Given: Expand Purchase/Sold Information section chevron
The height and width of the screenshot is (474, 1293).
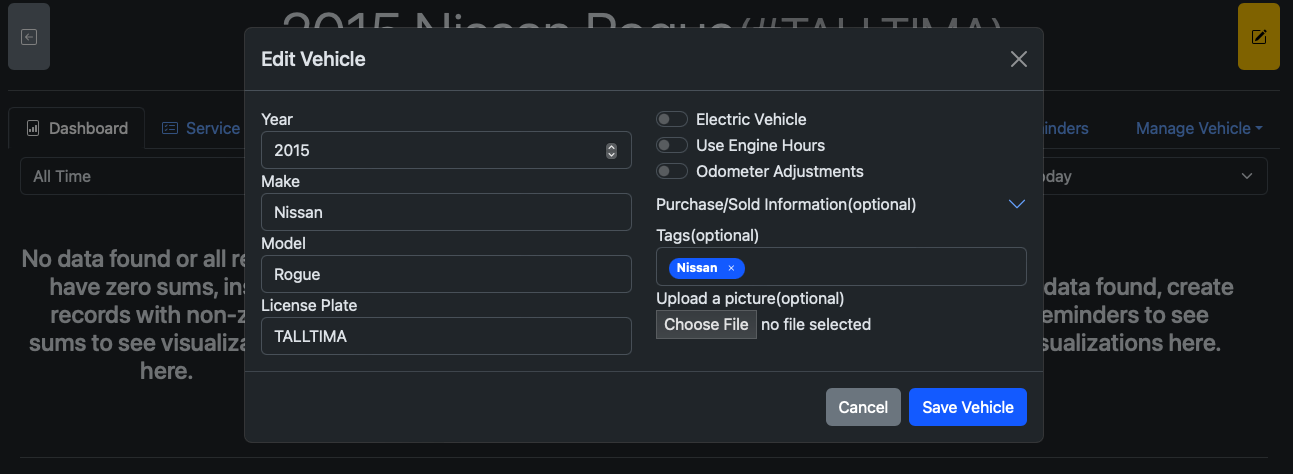Looking at the screenshot, I should [x=1016, y=204].
